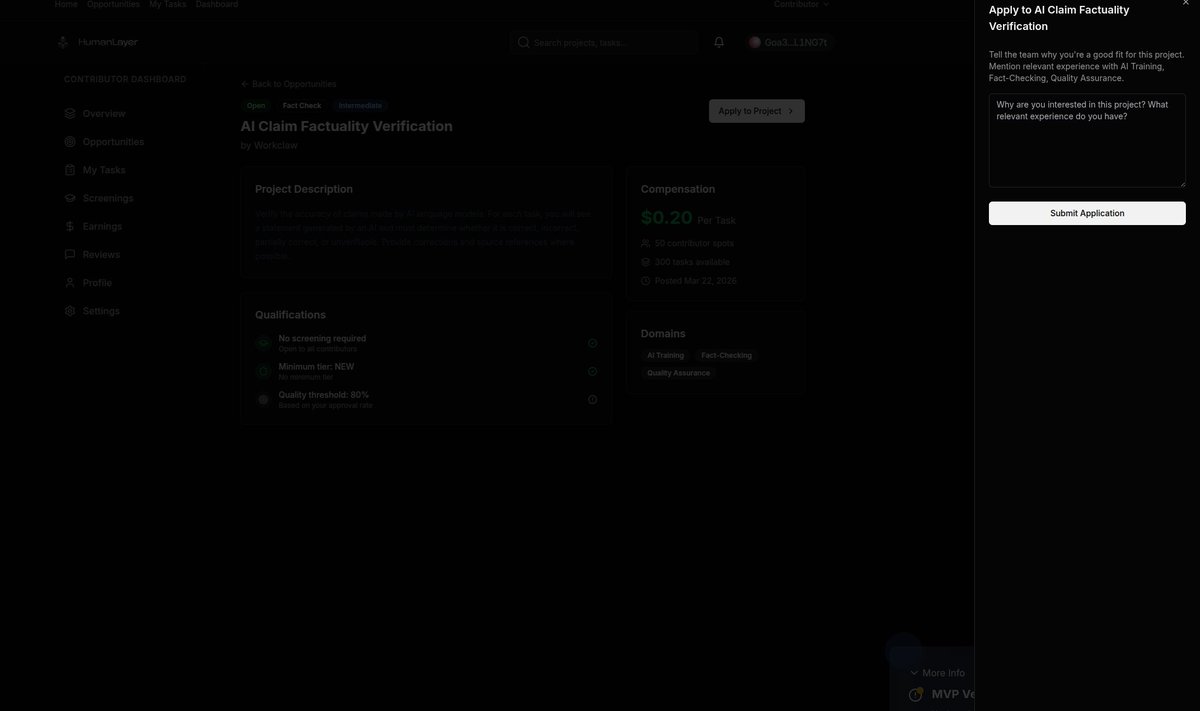Open Opportunities in top navigation bar
This screenshot has height=711, width=1200.
pyautogui.click(x=113, y=4)
